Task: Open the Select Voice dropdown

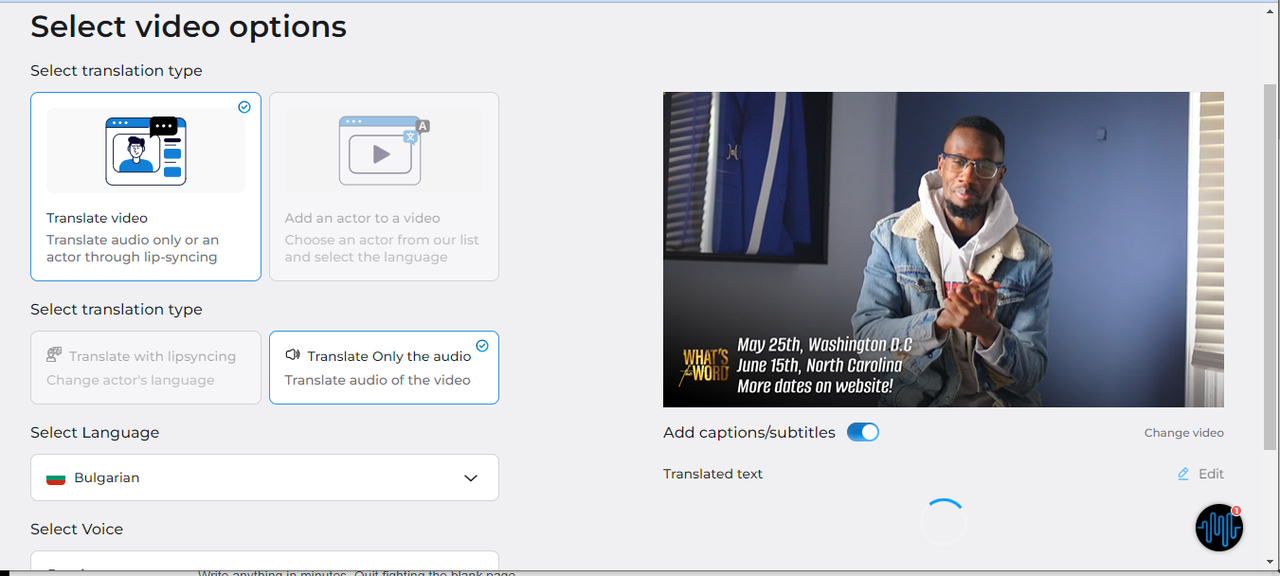Action: pyautogui.click(x=264, y=563)
